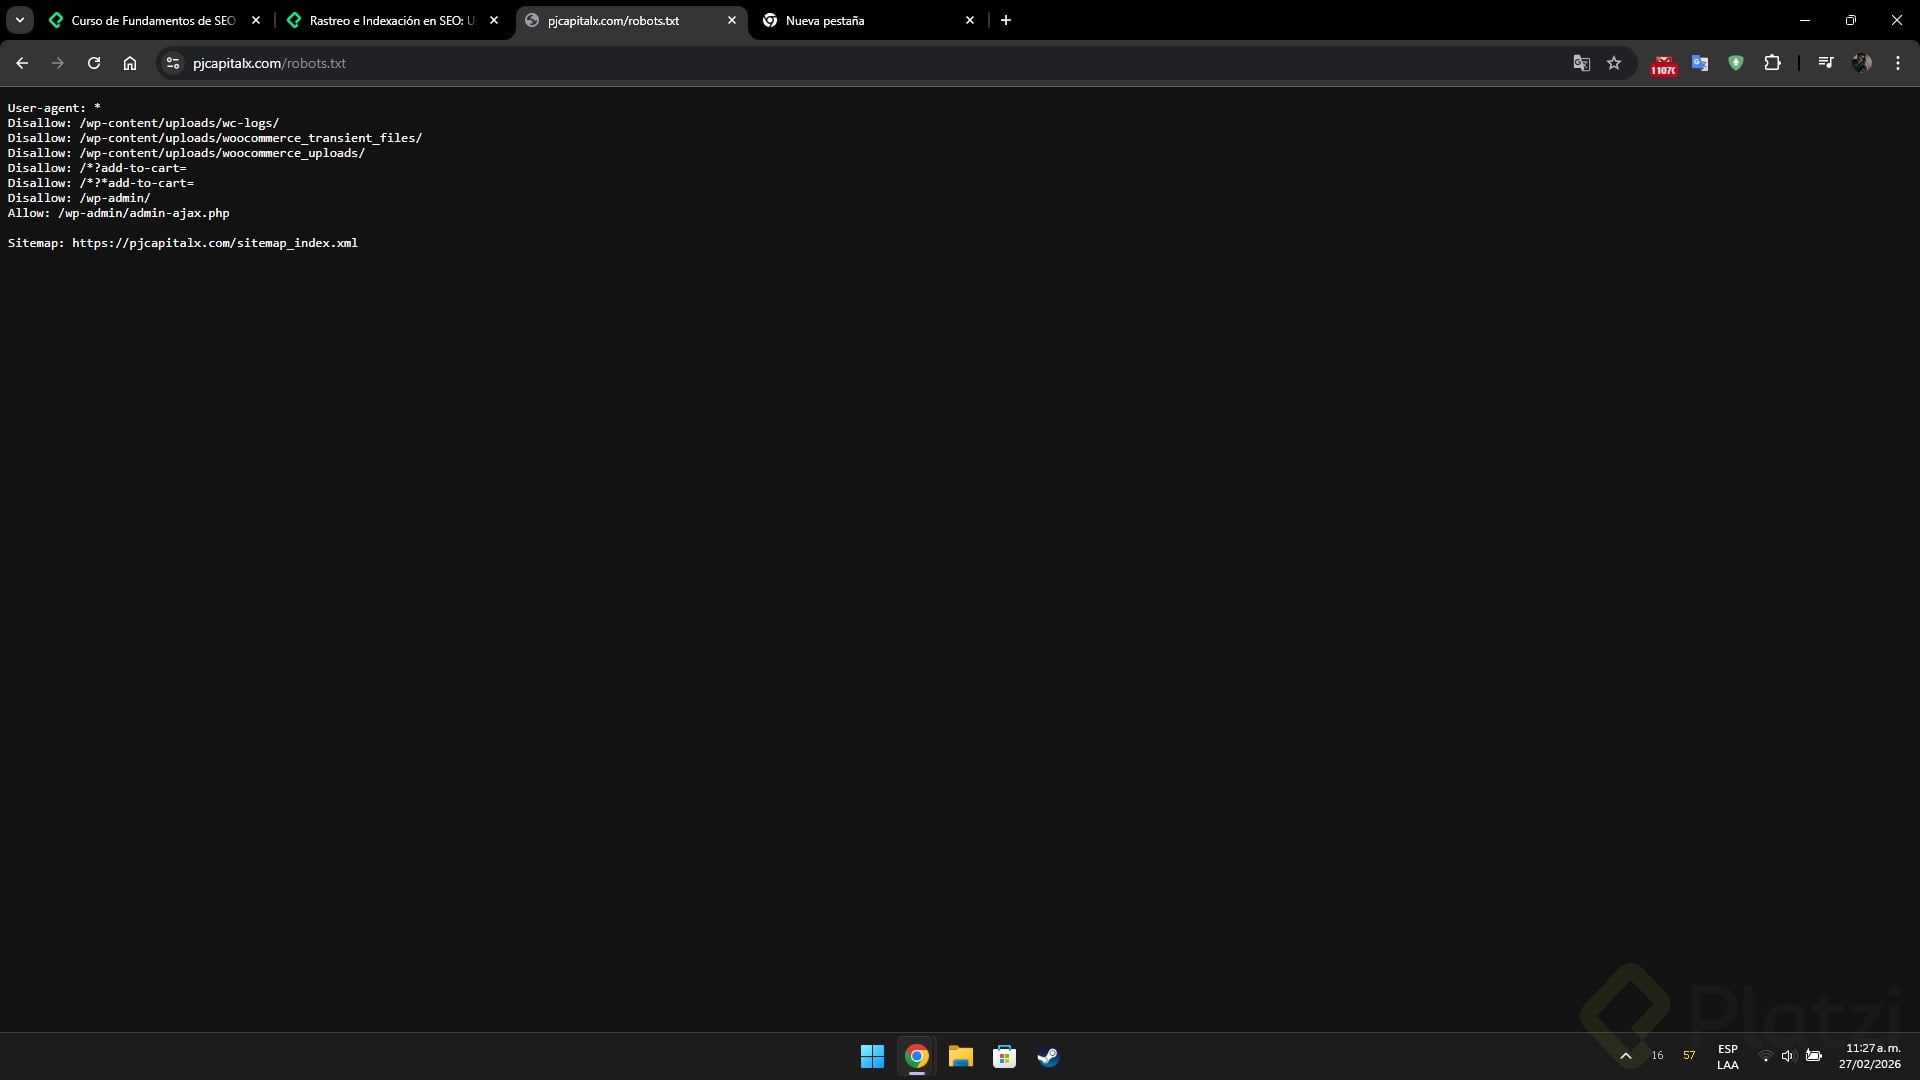Open a new tab with plus button
The width and height of the screenshot is (1920, 1080).
click(x=1006, y=20)
